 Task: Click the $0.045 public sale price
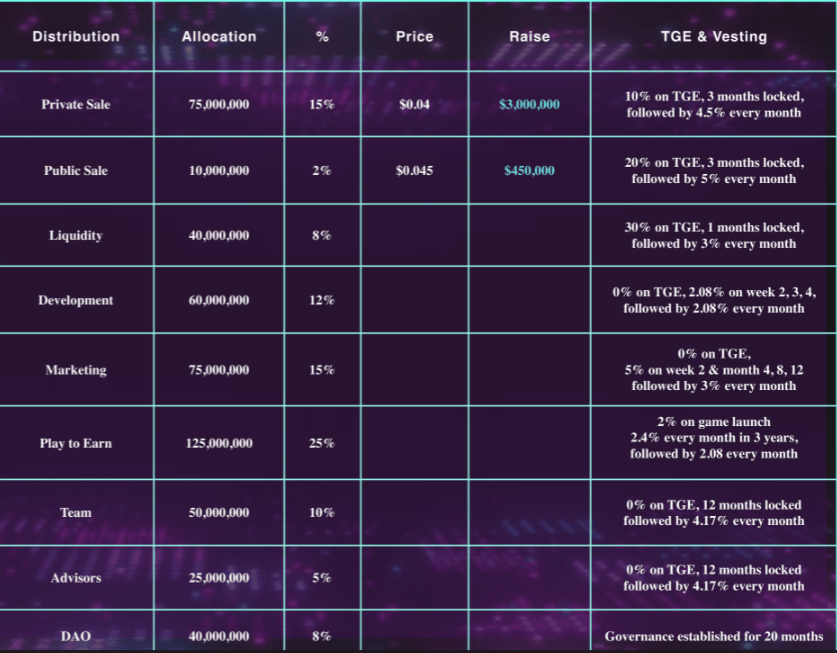pos(414,171)
